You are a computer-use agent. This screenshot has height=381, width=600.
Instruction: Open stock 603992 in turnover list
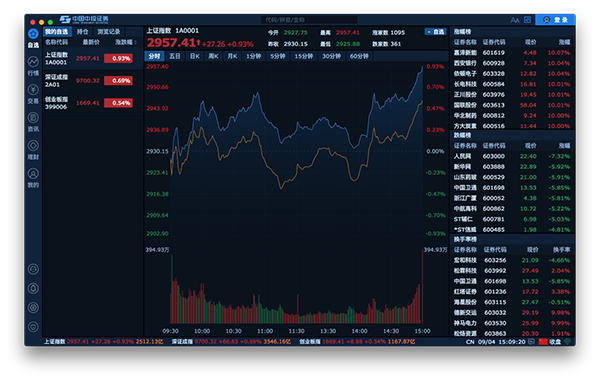coord(512,271)
